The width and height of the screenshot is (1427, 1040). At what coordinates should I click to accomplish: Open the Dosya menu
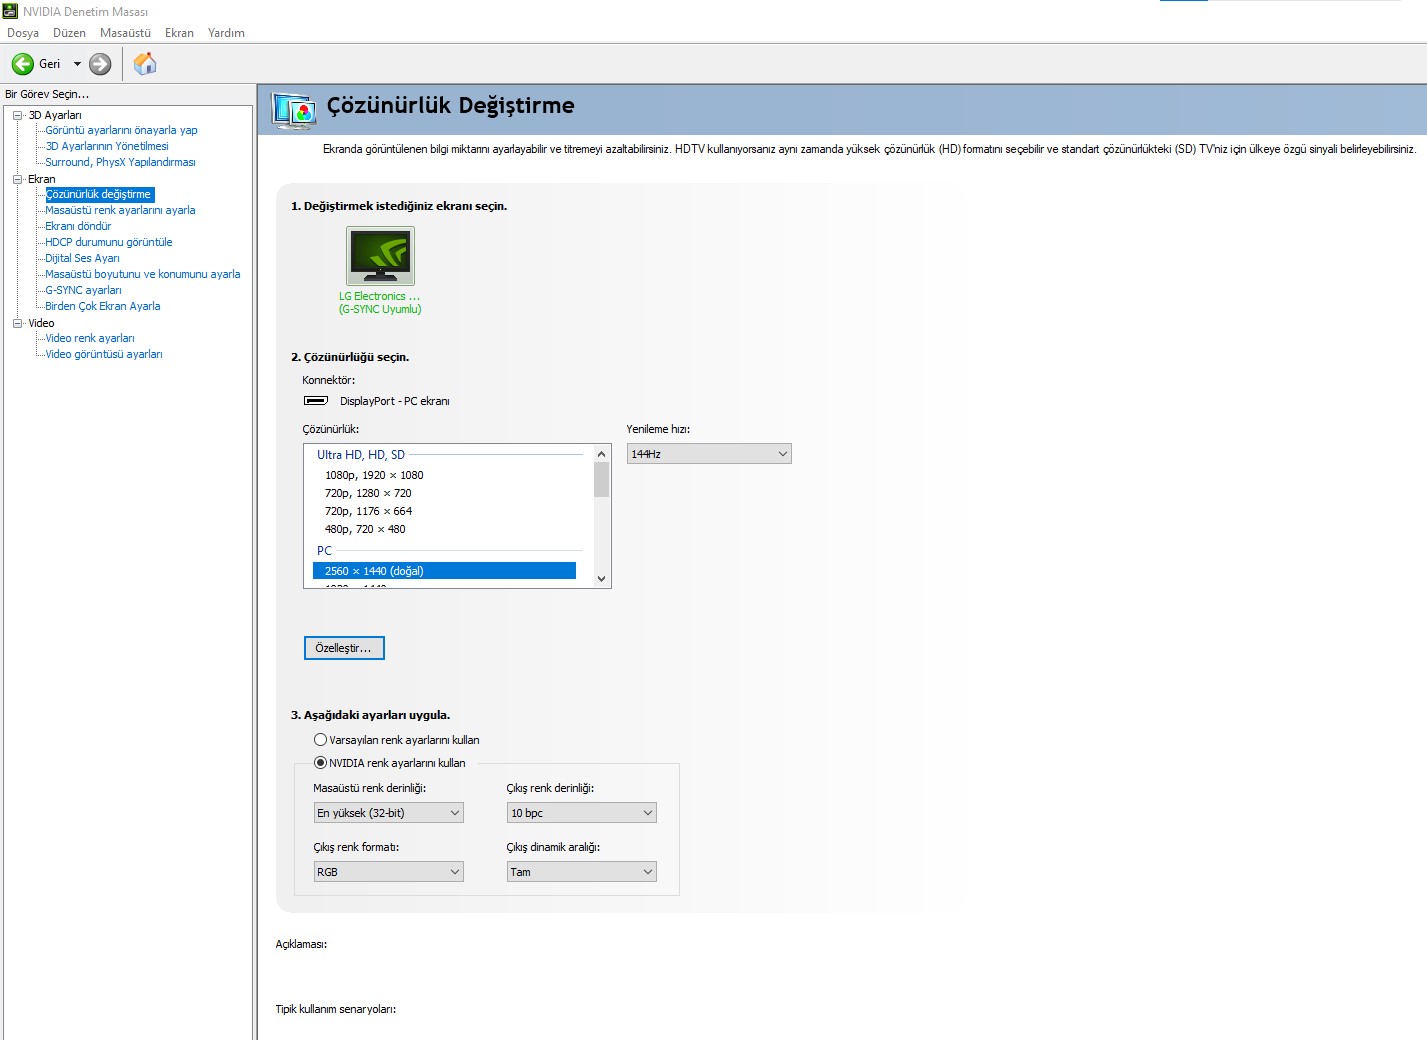pos(23,33)
